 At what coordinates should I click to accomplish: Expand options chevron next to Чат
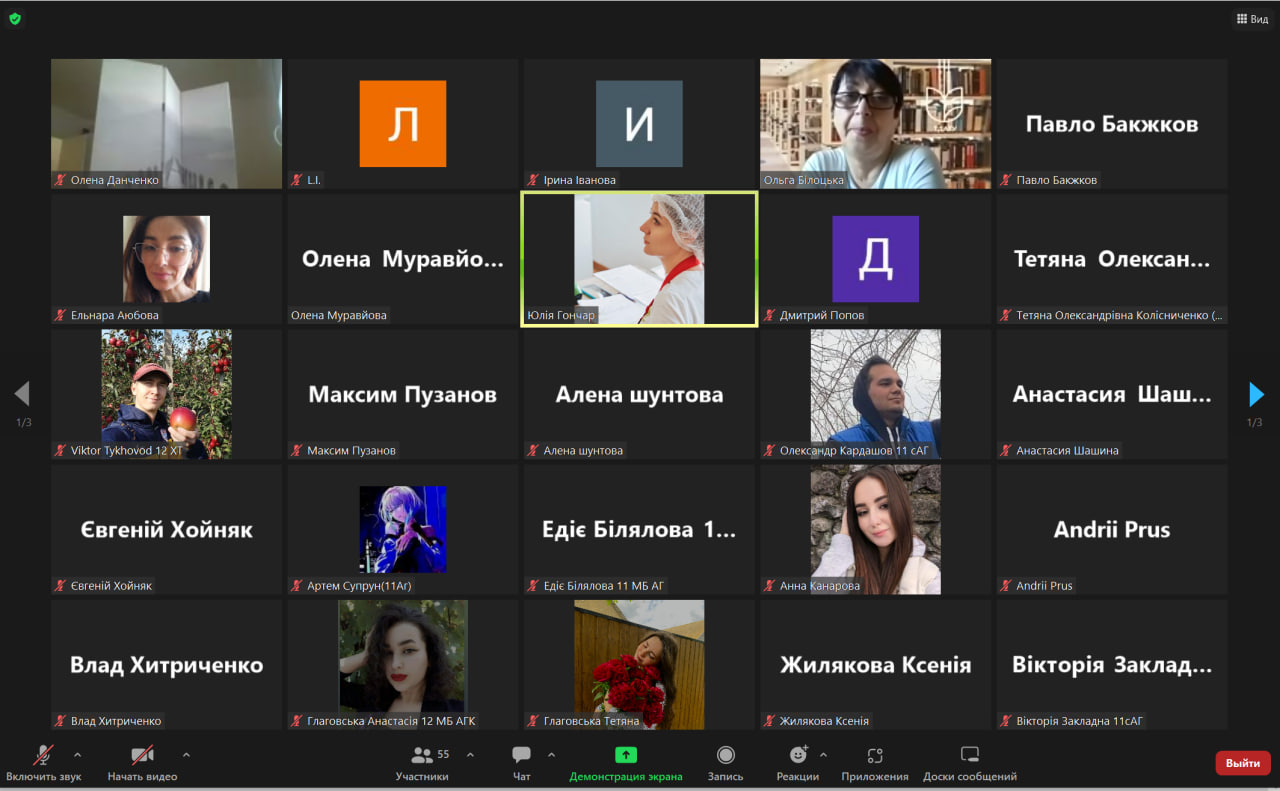tap(551, 755)
